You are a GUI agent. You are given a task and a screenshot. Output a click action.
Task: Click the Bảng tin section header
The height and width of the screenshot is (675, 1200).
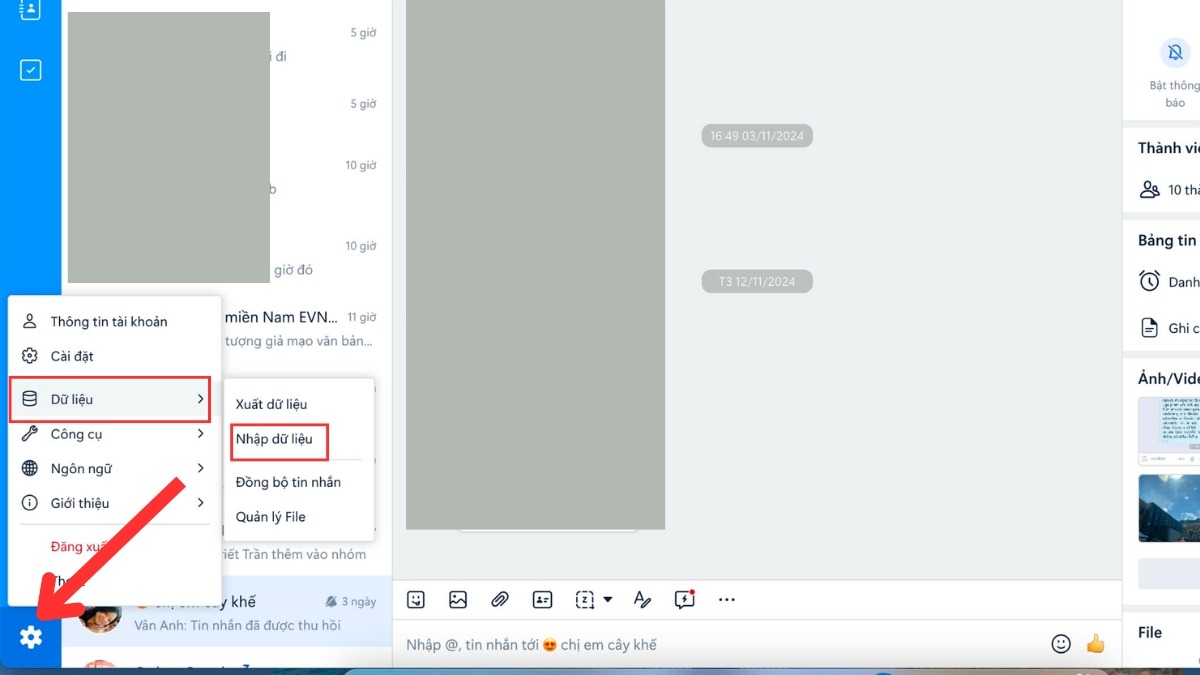point(1167,240)
